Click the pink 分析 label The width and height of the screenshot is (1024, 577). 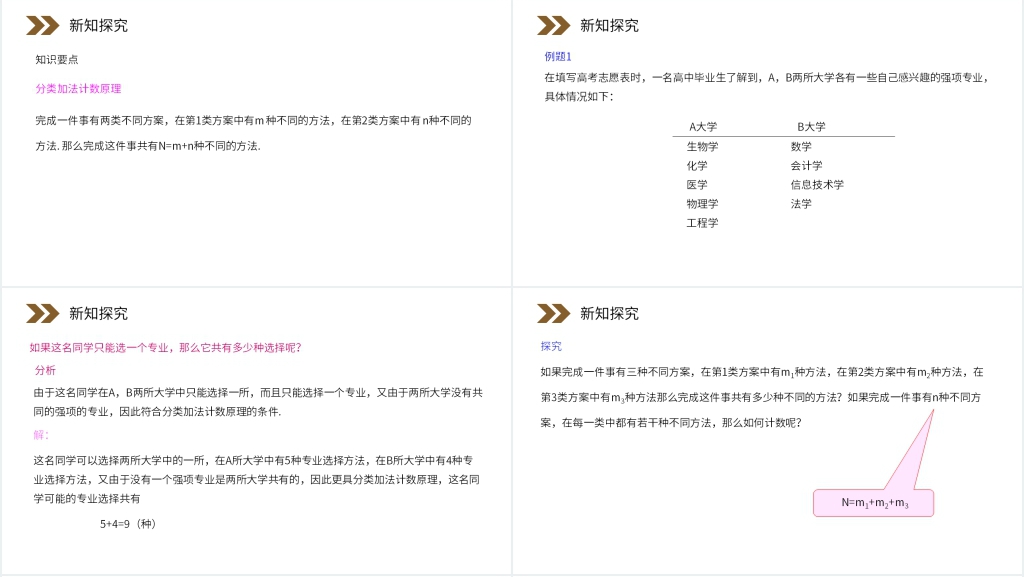tap(45, 371)
